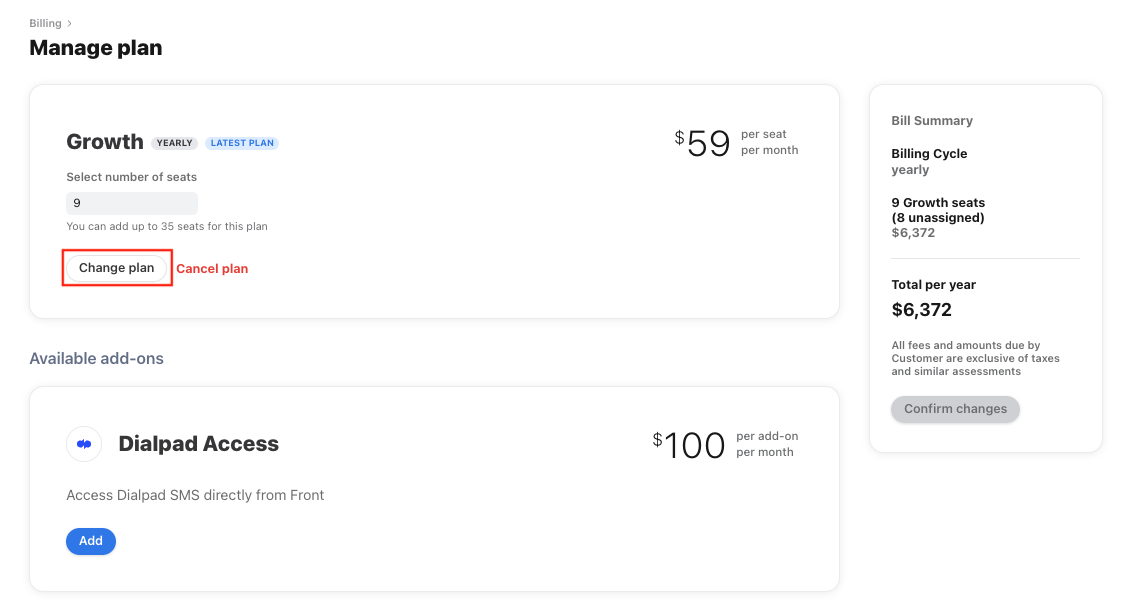Click the Available add-ons section header
Screen dimensions: 1122x603
96,358
